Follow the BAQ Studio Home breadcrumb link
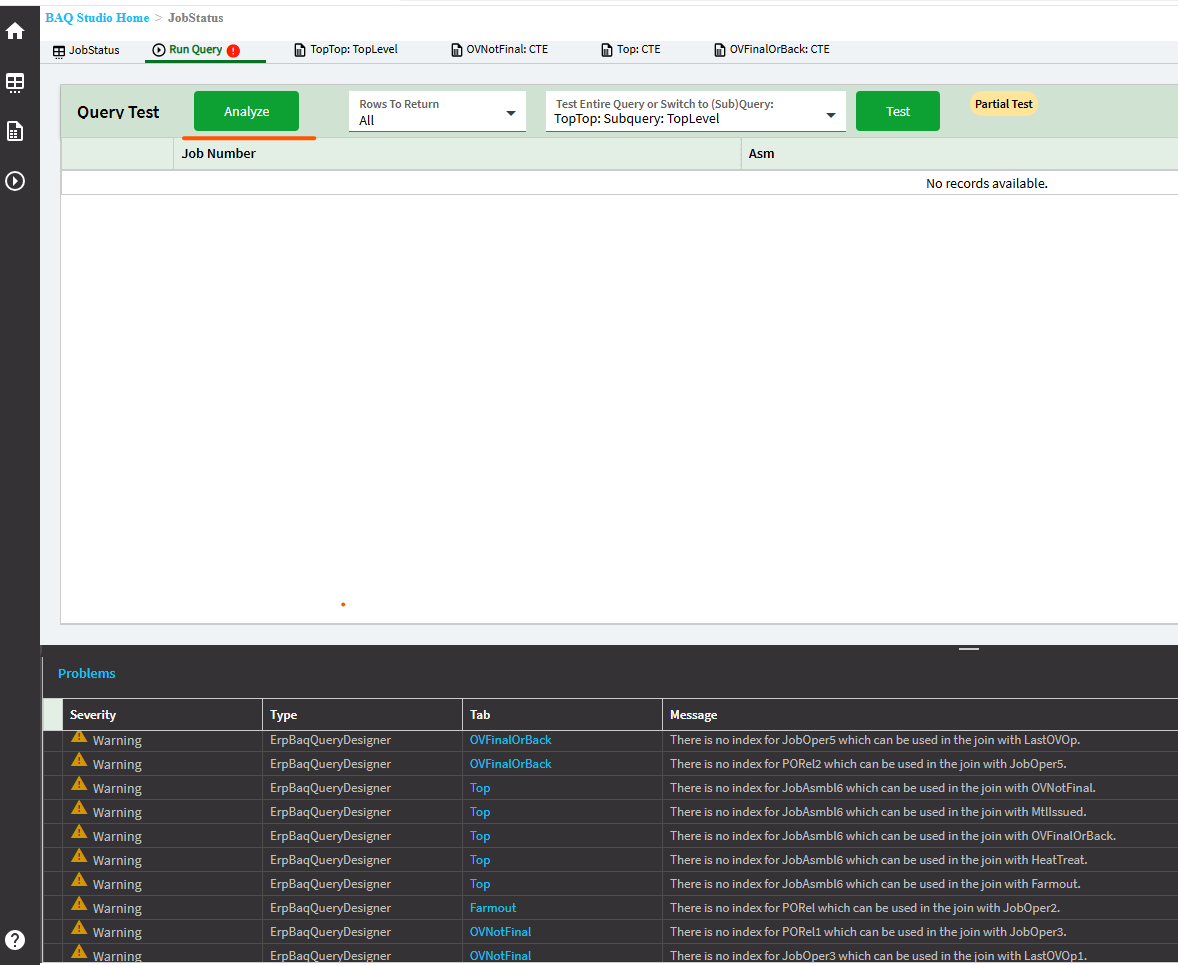 pos(97,18)
